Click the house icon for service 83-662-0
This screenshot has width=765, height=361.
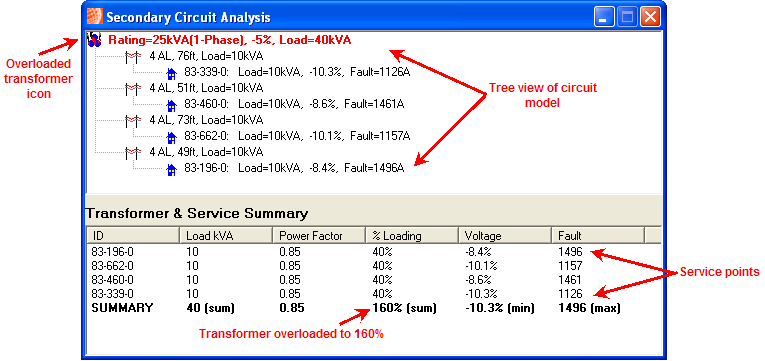click(171, 136)
